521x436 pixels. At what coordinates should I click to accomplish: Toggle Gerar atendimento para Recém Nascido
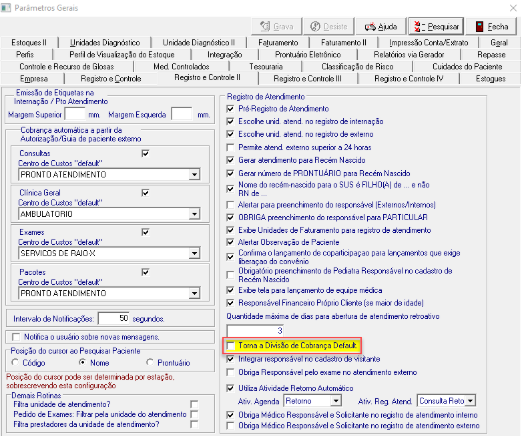point(230,160)
